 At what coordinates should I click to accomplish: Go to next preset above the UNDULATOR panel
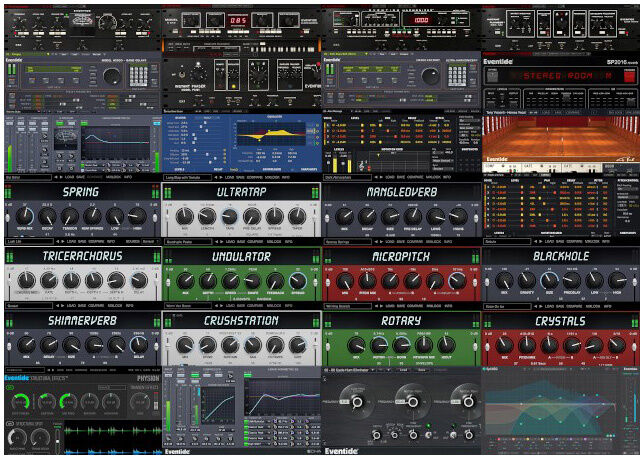pyautogui.click(x=221, y=242)
